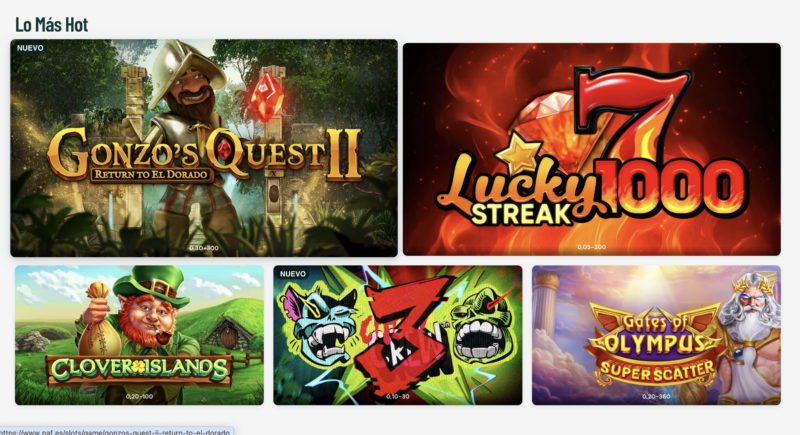
Task: Click the 0,05-200 bet range label
Action: point(592,247)
